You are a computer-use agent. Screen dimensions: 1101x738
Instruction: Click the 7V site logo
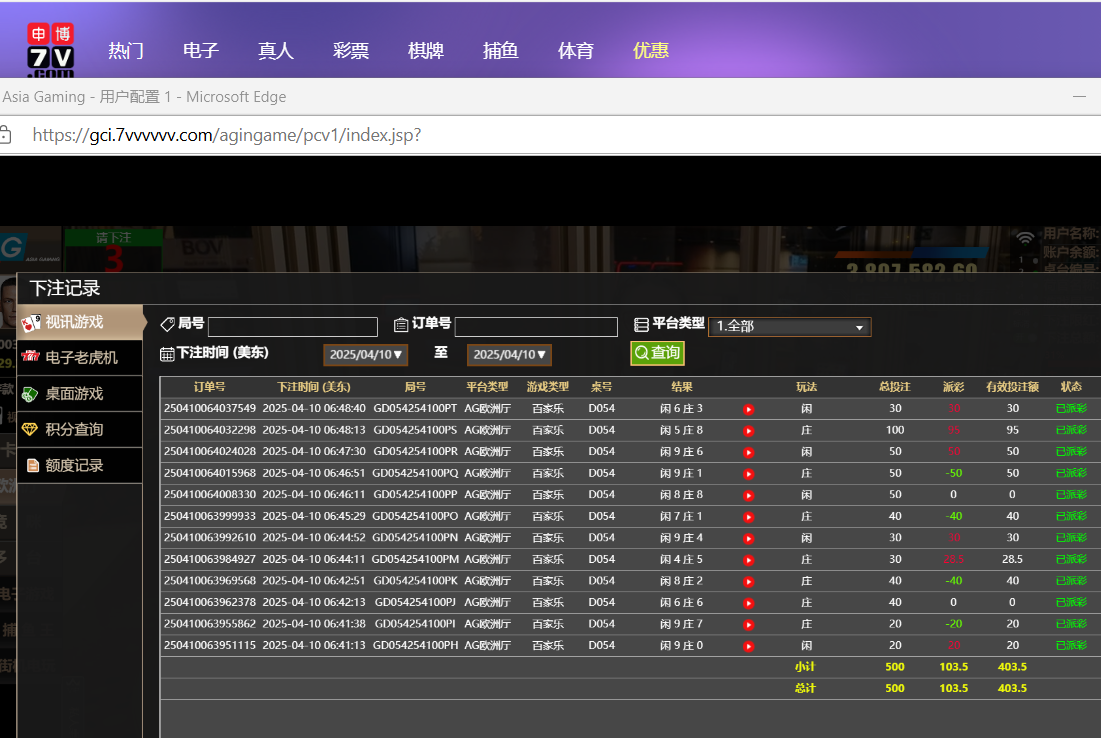click(51, 50)
